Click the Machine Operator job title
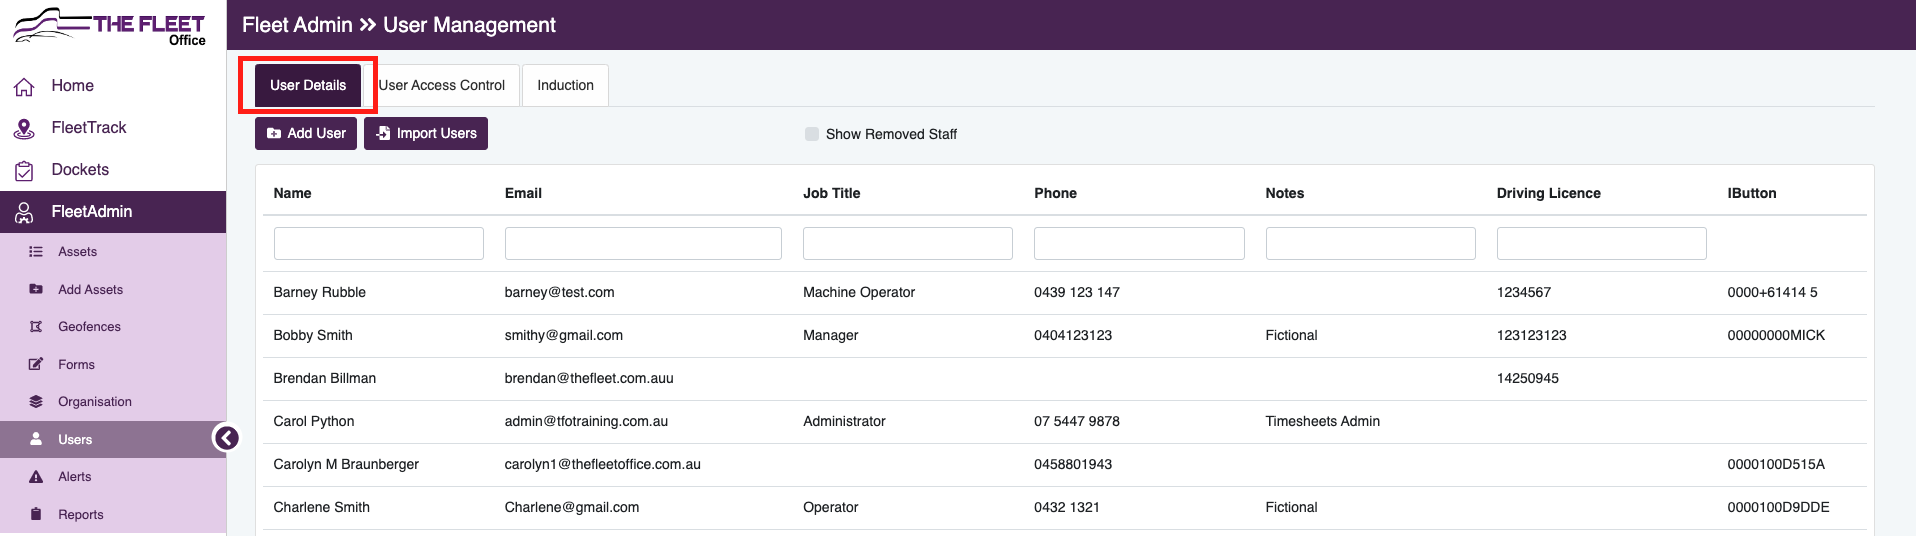 point(859,292)
